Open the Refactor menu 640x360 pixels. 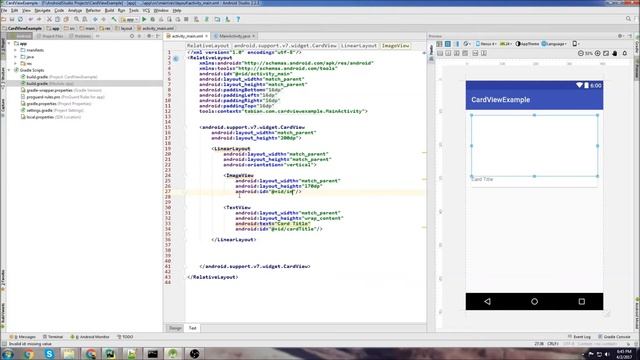tap(93, 10)
